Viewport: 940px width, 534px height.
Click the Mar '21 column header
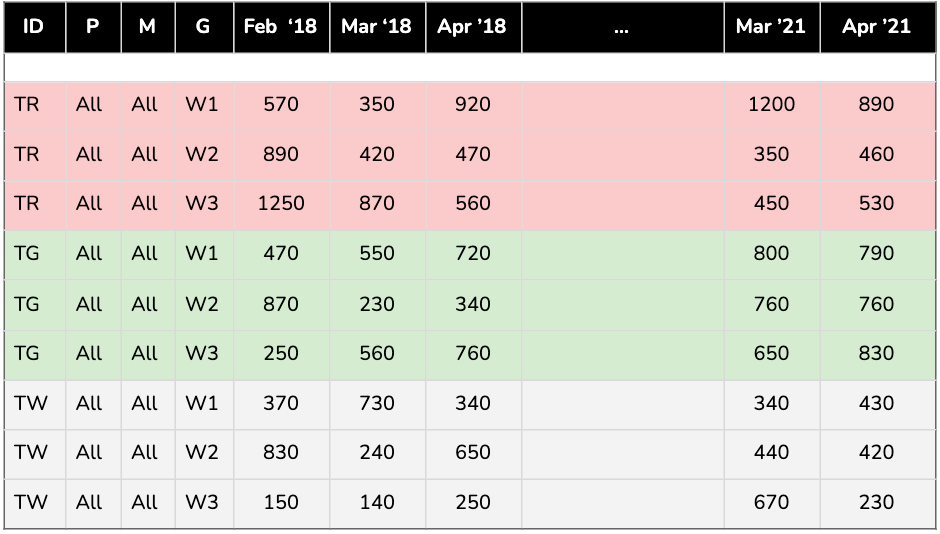(771, 27)
